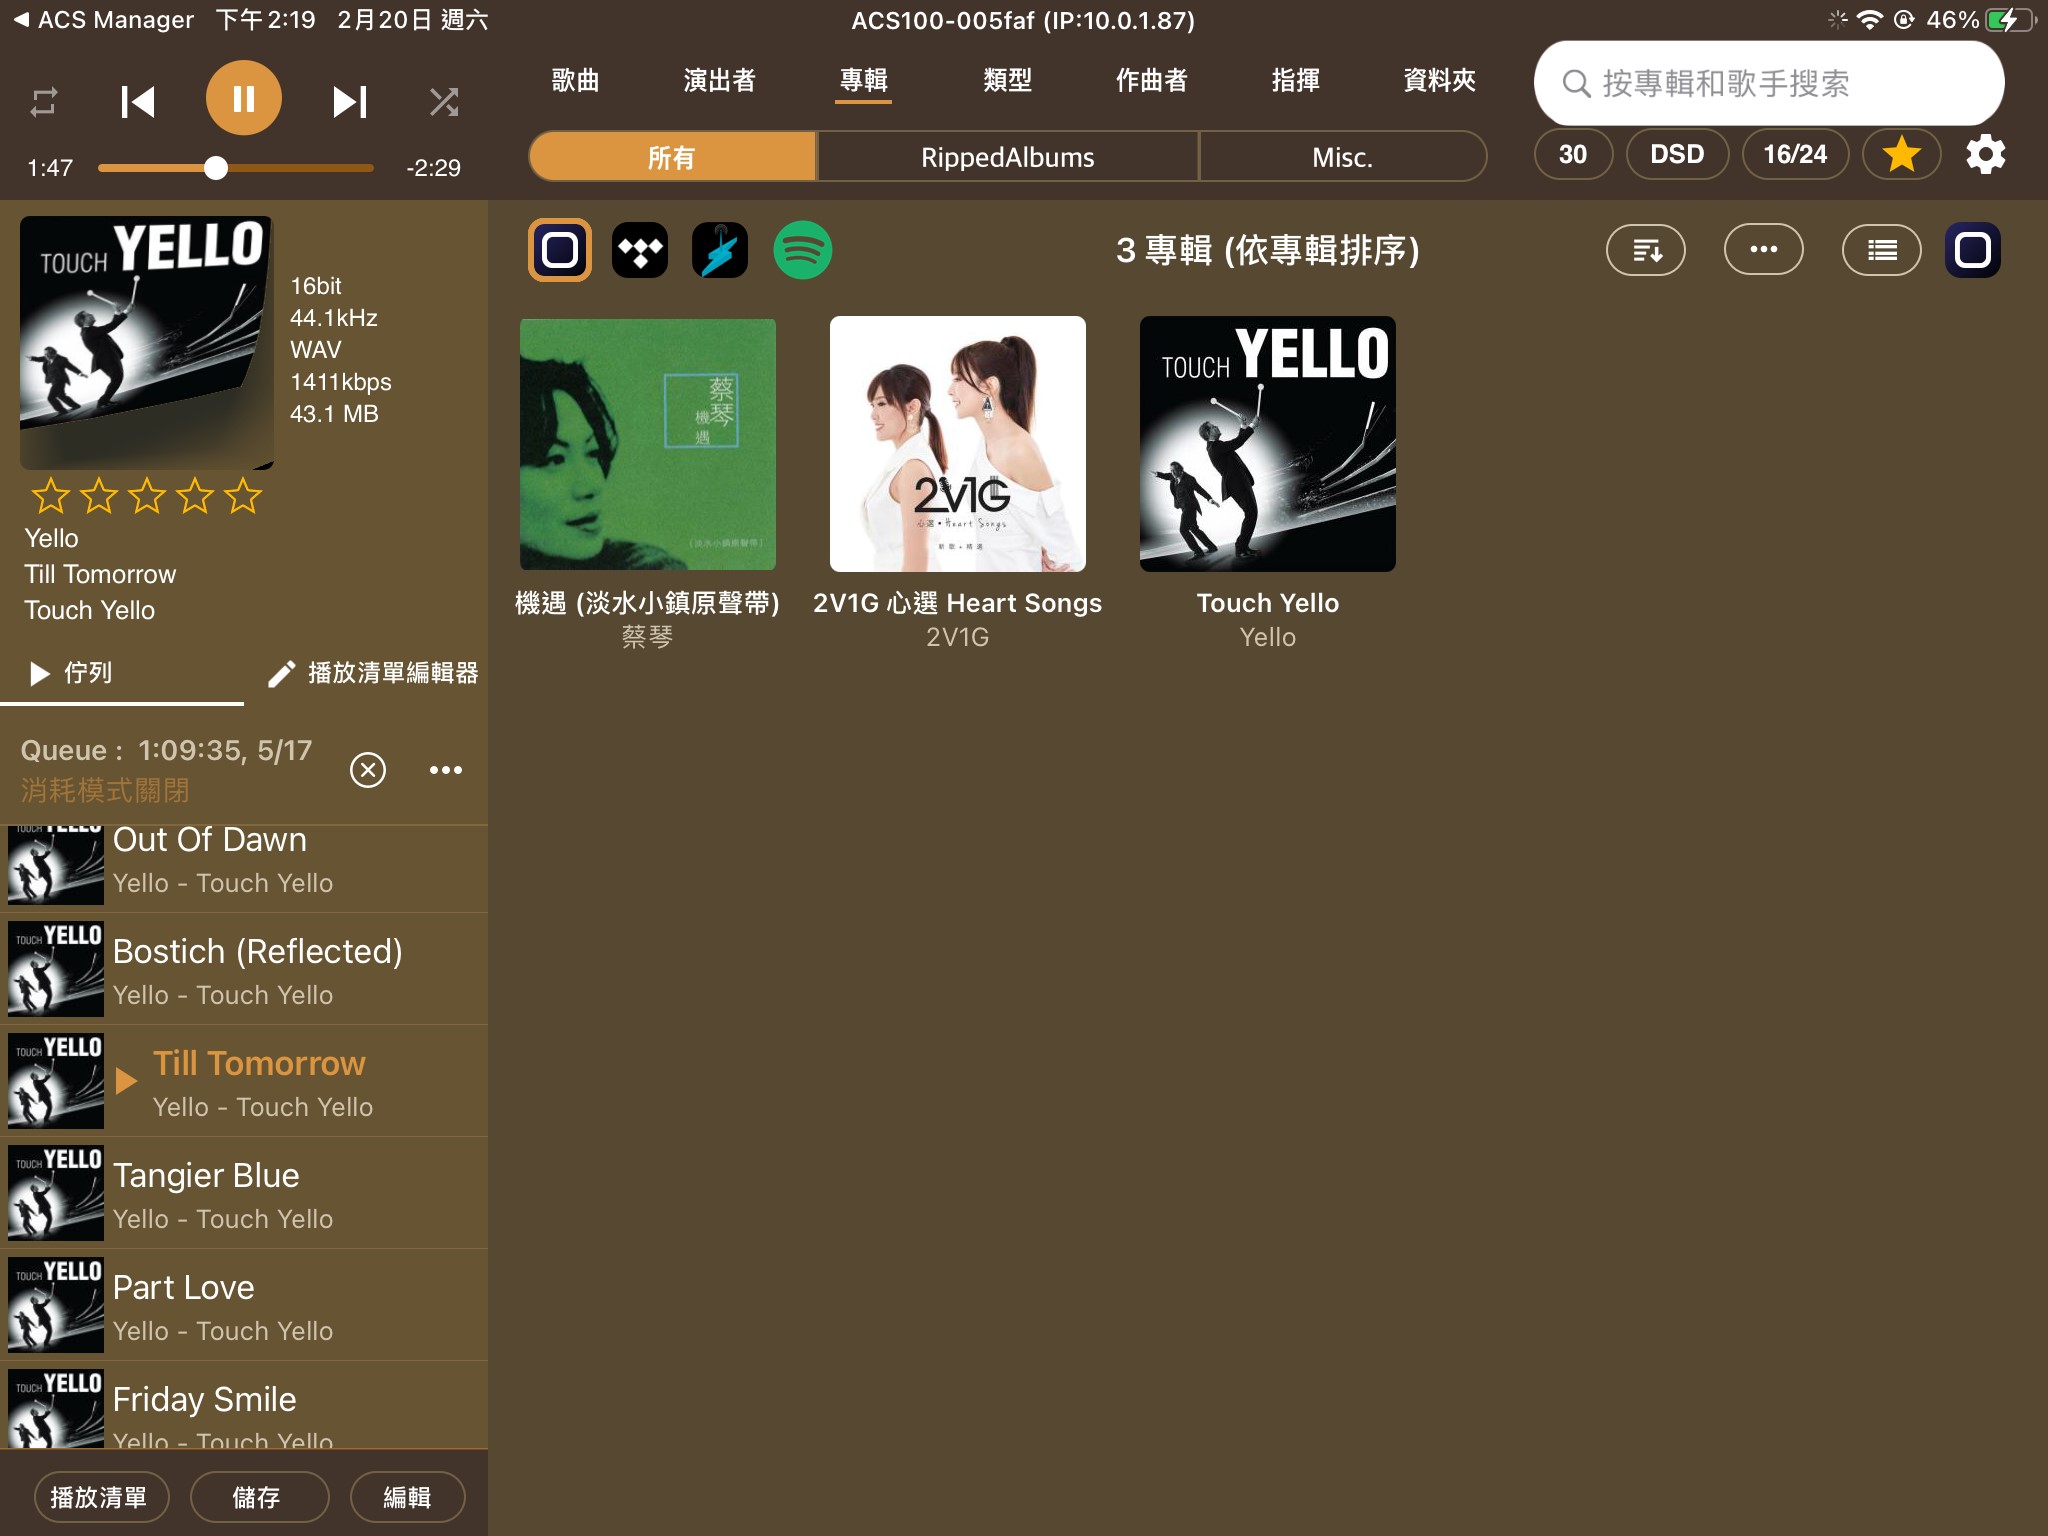Click the album and artist search field
The width and height of the screenshot is (2048, 1536).
[x=1768, y=83]
